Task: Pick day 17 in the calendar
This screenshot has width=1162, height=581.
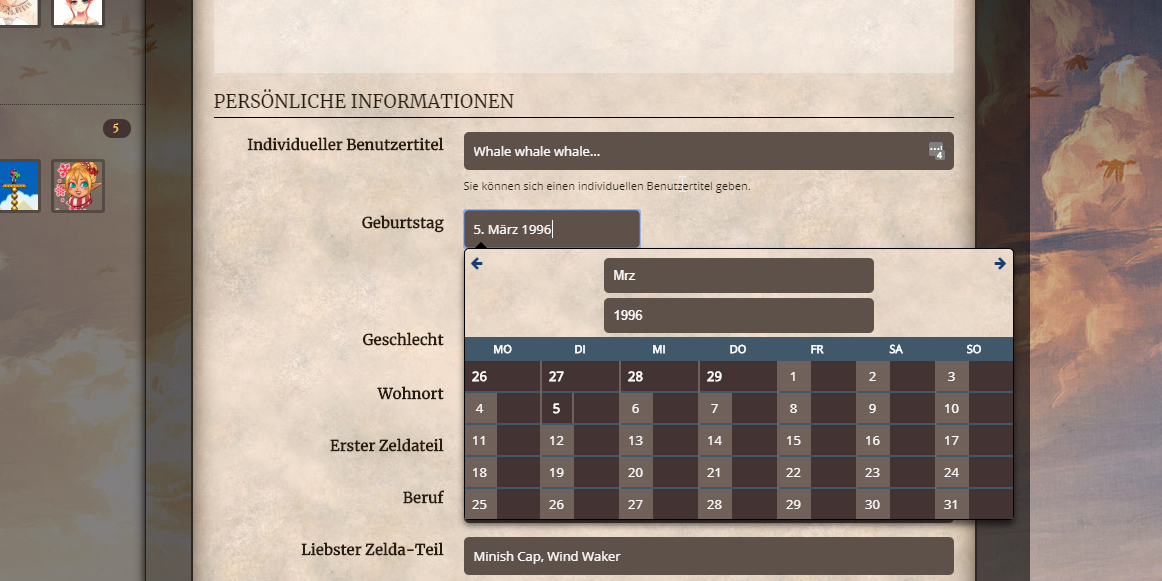Action: pyautogui.click(x=952, y=440)
